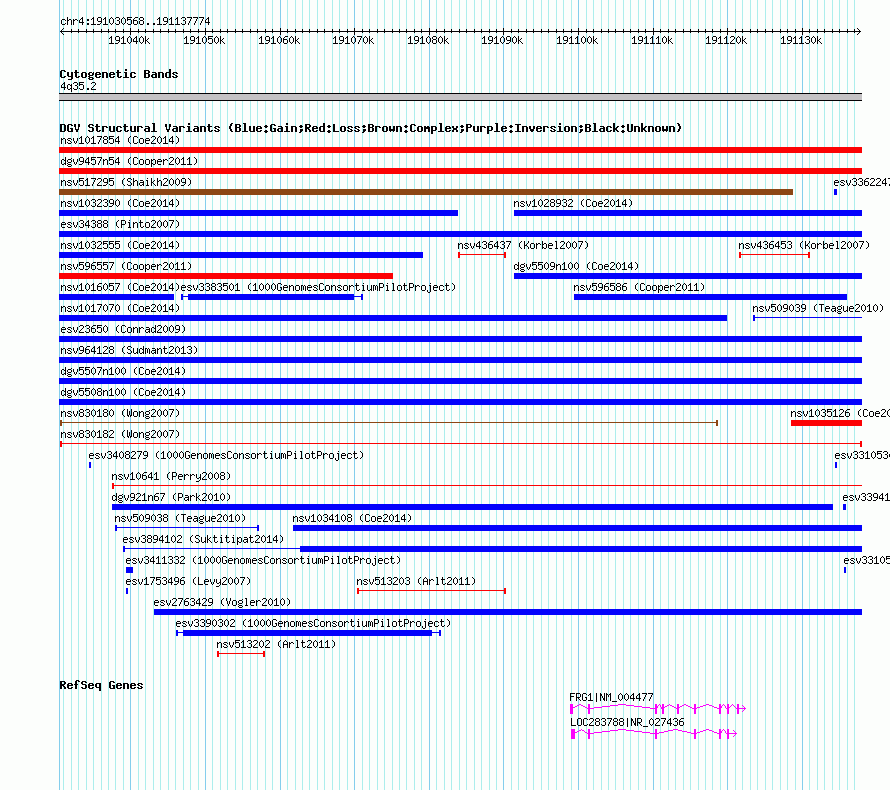Open nsv509038 (Teague2010) label
Image resolution: width=890 pixels, height=790 pixels.
[x=180, y=518]
